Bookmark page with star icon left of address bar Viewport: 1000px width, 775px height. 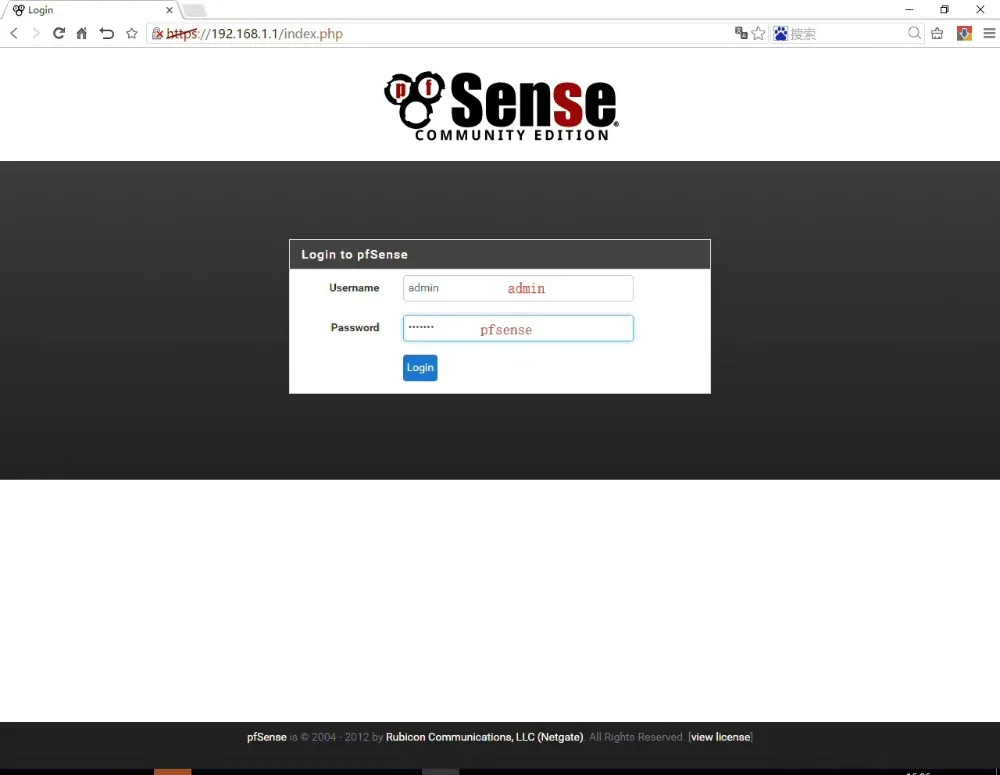(131, 33)
